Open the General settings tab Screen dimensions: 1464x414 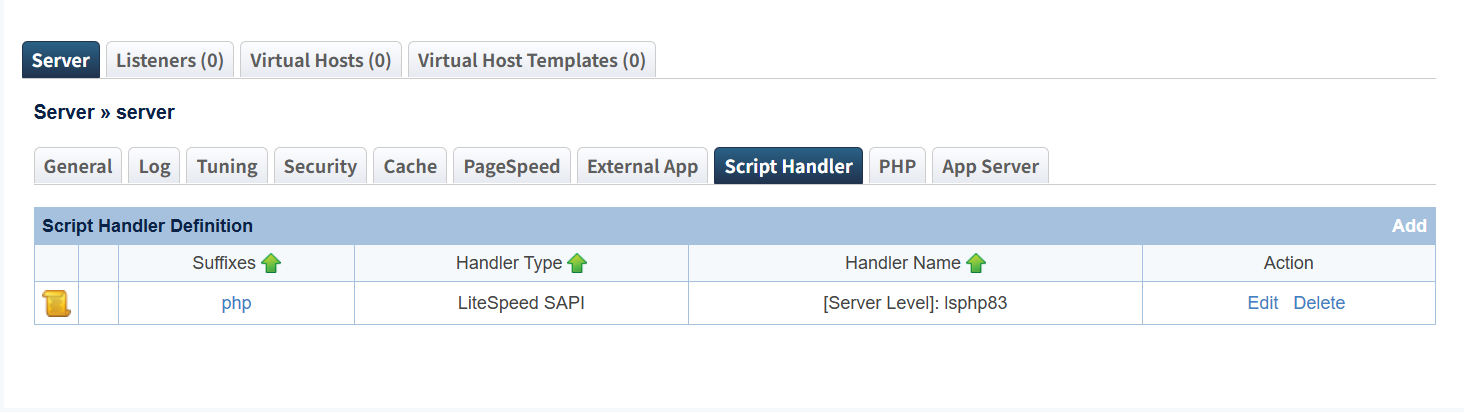click(x=78, y=166)
